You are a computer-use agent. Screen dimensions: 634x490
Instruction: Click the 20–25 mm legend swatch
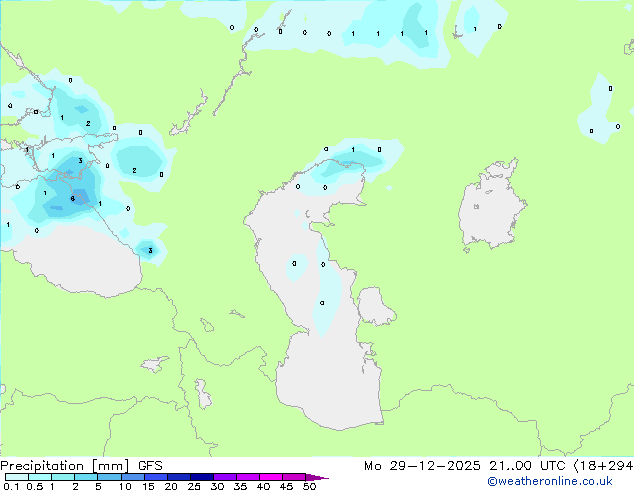coord(178,477)
